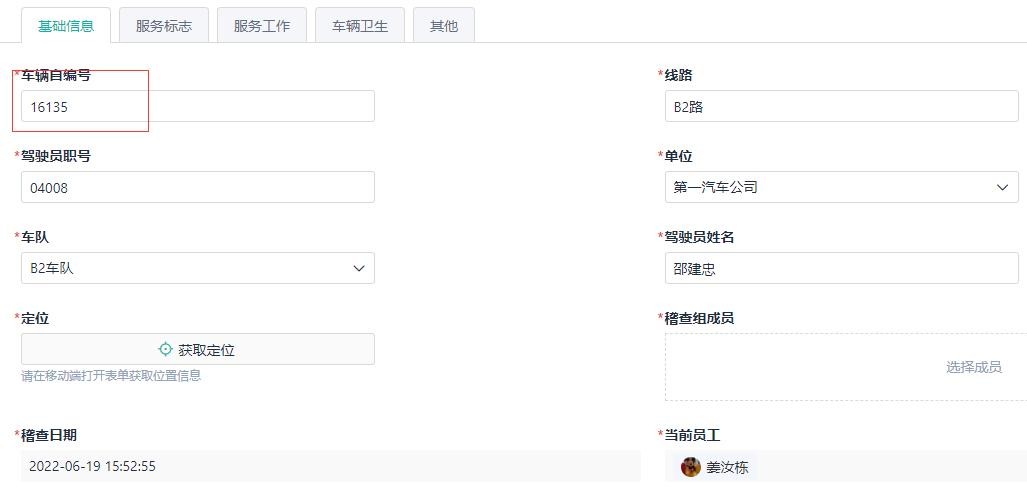Show the 其他 tab
The image size is (1027, 492).
[443, 26]
